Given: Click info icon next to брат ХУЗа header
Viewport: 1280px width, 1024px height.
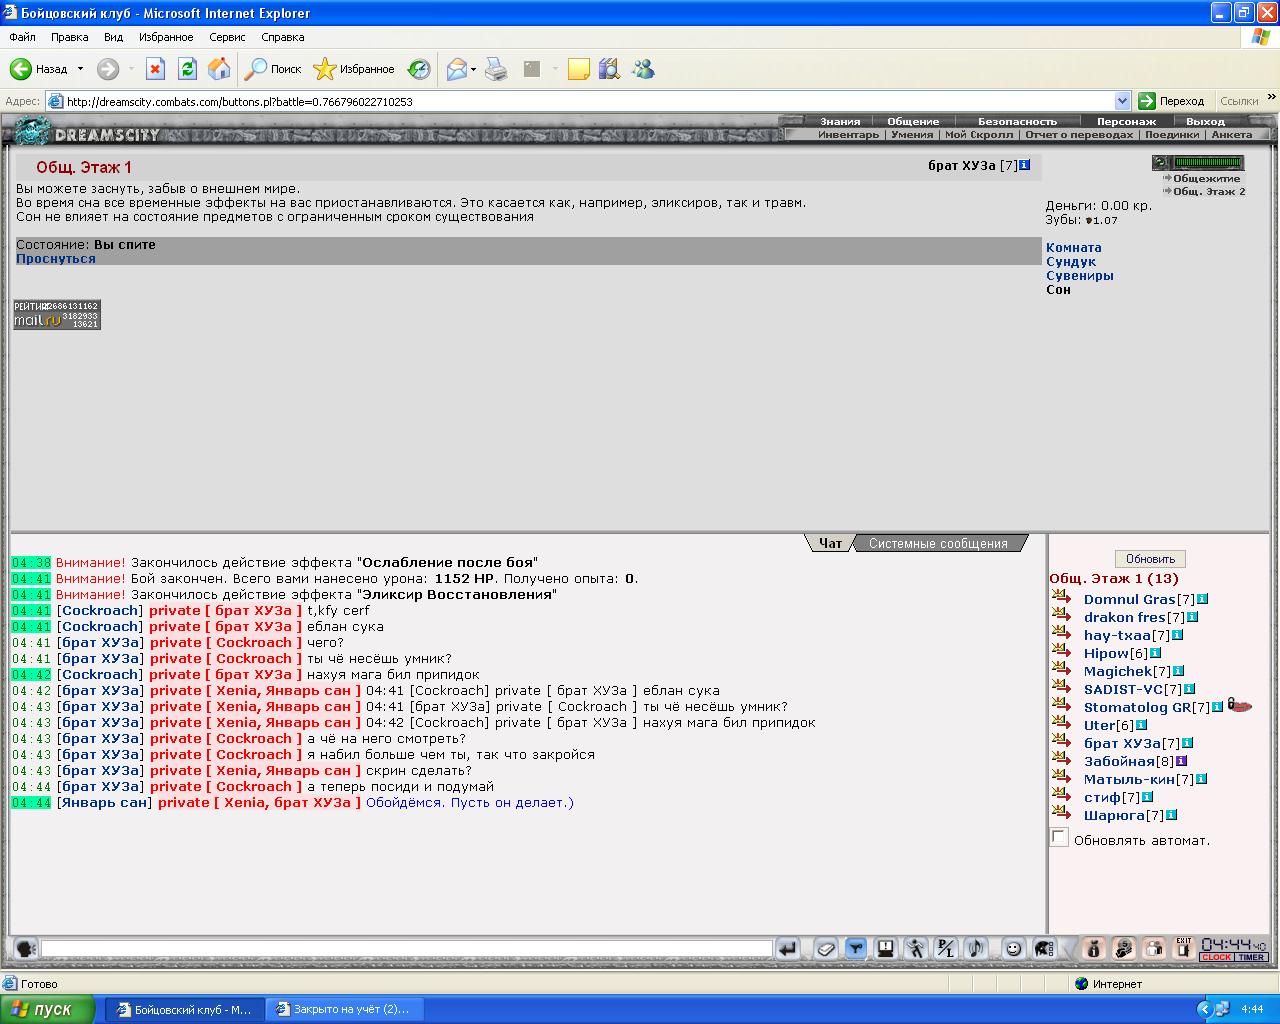Looking at the screenshot, I should tap(1024, 165).
